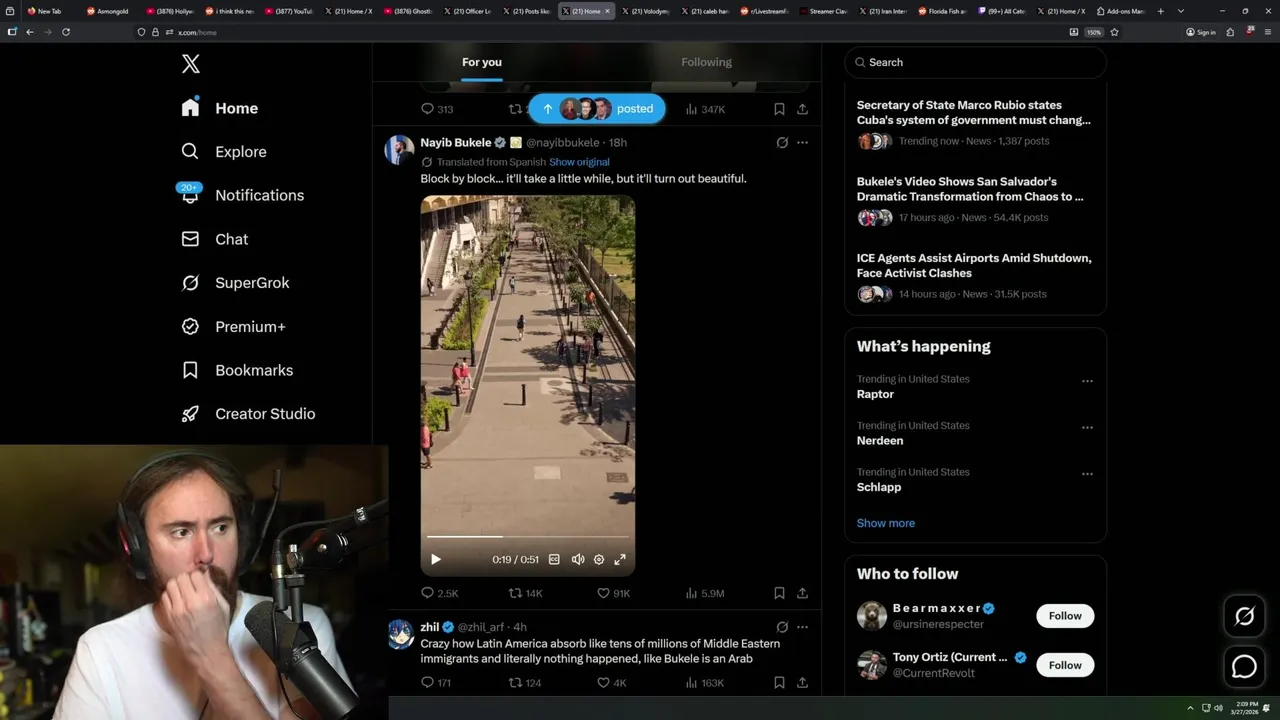Open Home from the sidebar
This screenshot has width=1280, height=720.
coord(220,108)
